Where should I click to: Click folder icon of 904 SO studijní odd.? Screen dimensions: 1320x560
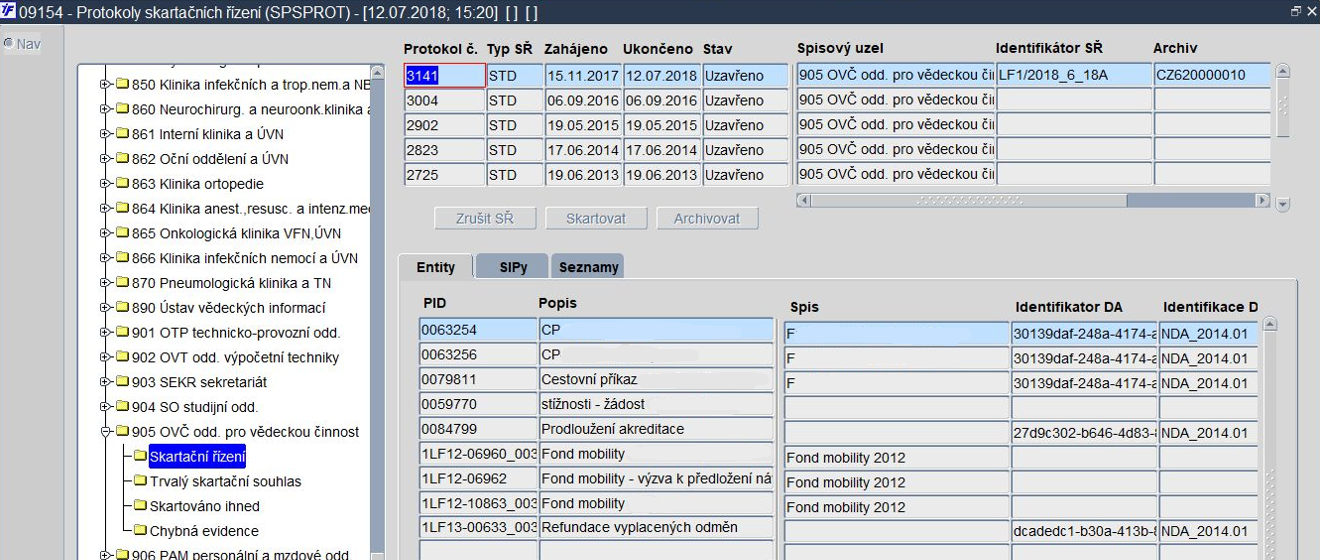coord(122,407)
